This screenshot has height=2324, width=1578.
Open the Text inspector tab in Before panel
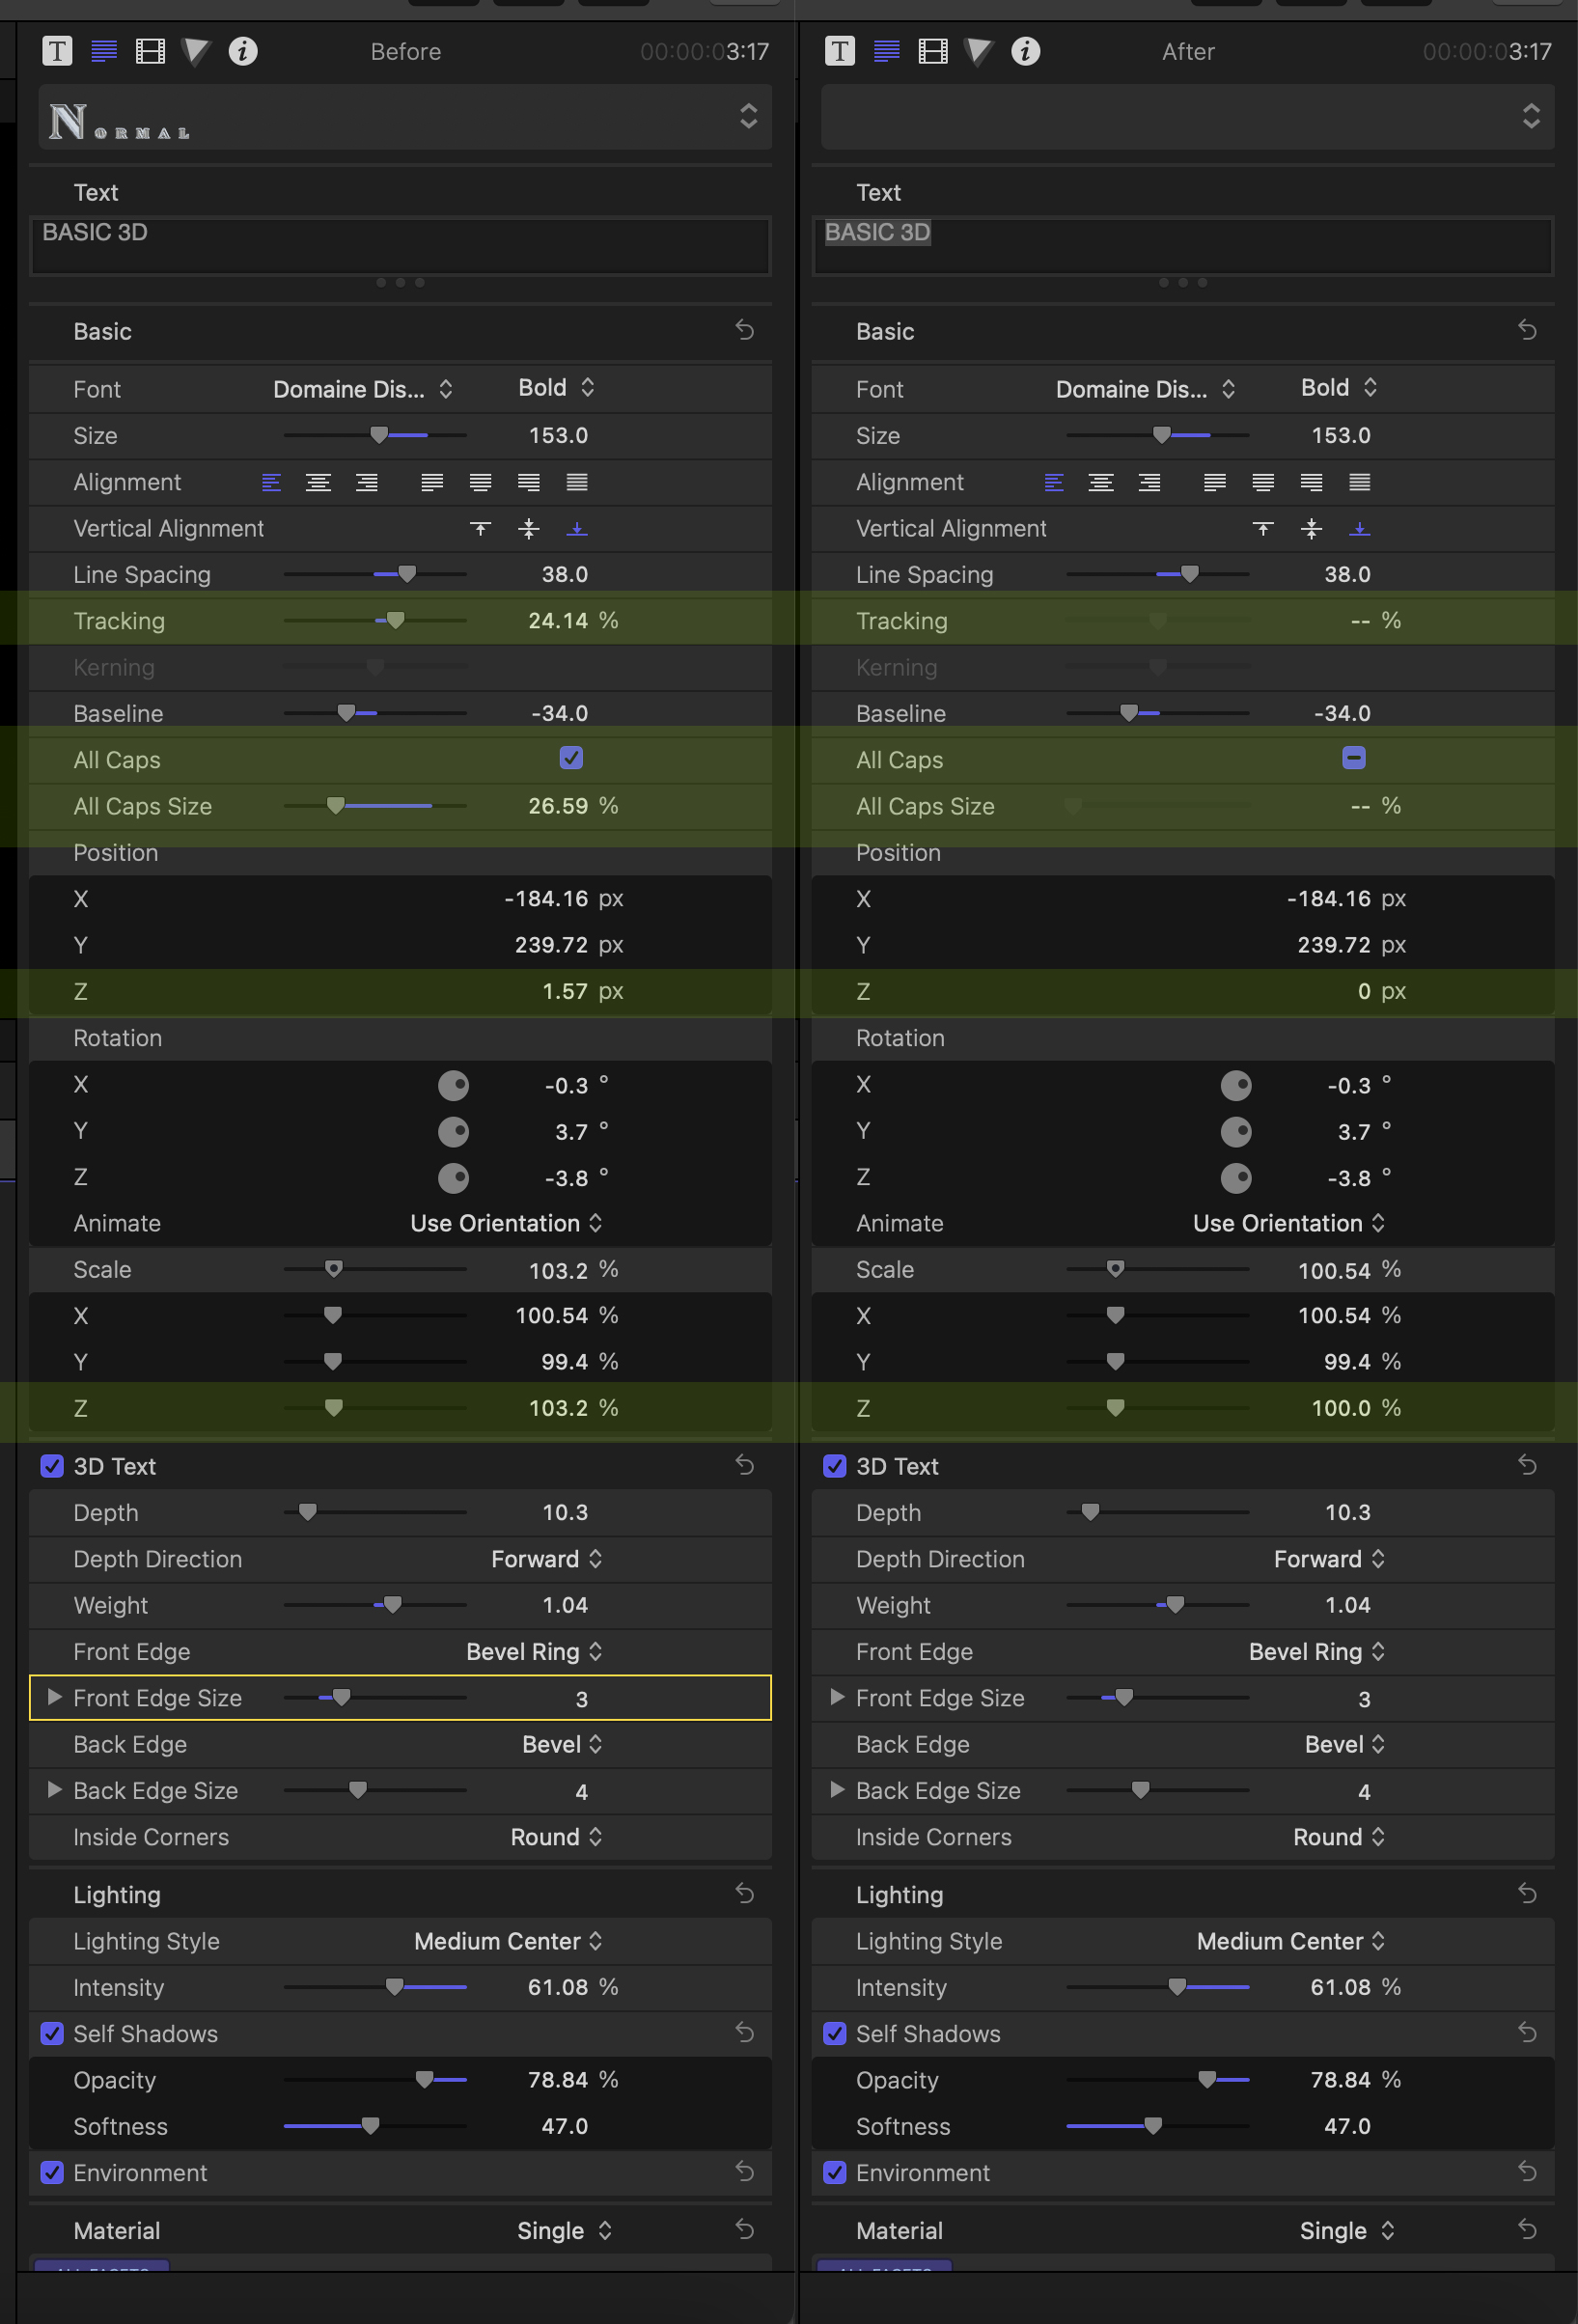coord(57,51)
